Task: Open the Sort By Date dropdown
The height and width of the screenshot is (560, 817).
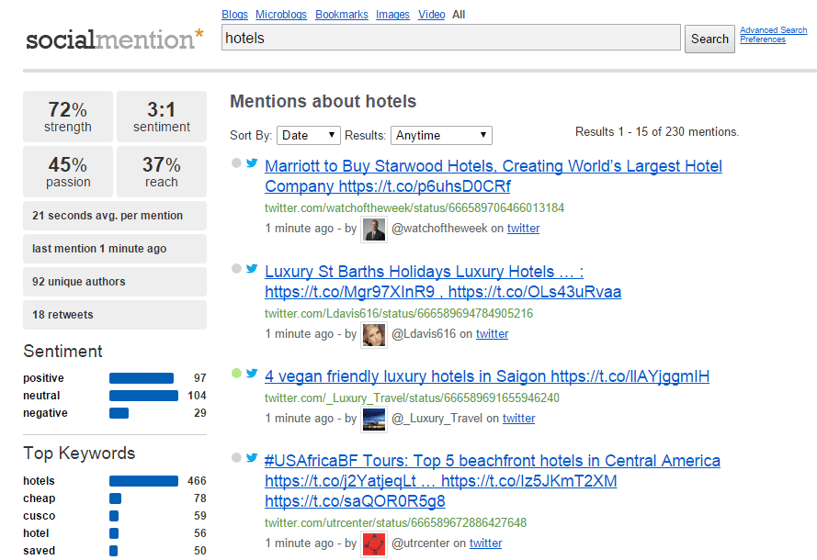Action: click(308, 135)
